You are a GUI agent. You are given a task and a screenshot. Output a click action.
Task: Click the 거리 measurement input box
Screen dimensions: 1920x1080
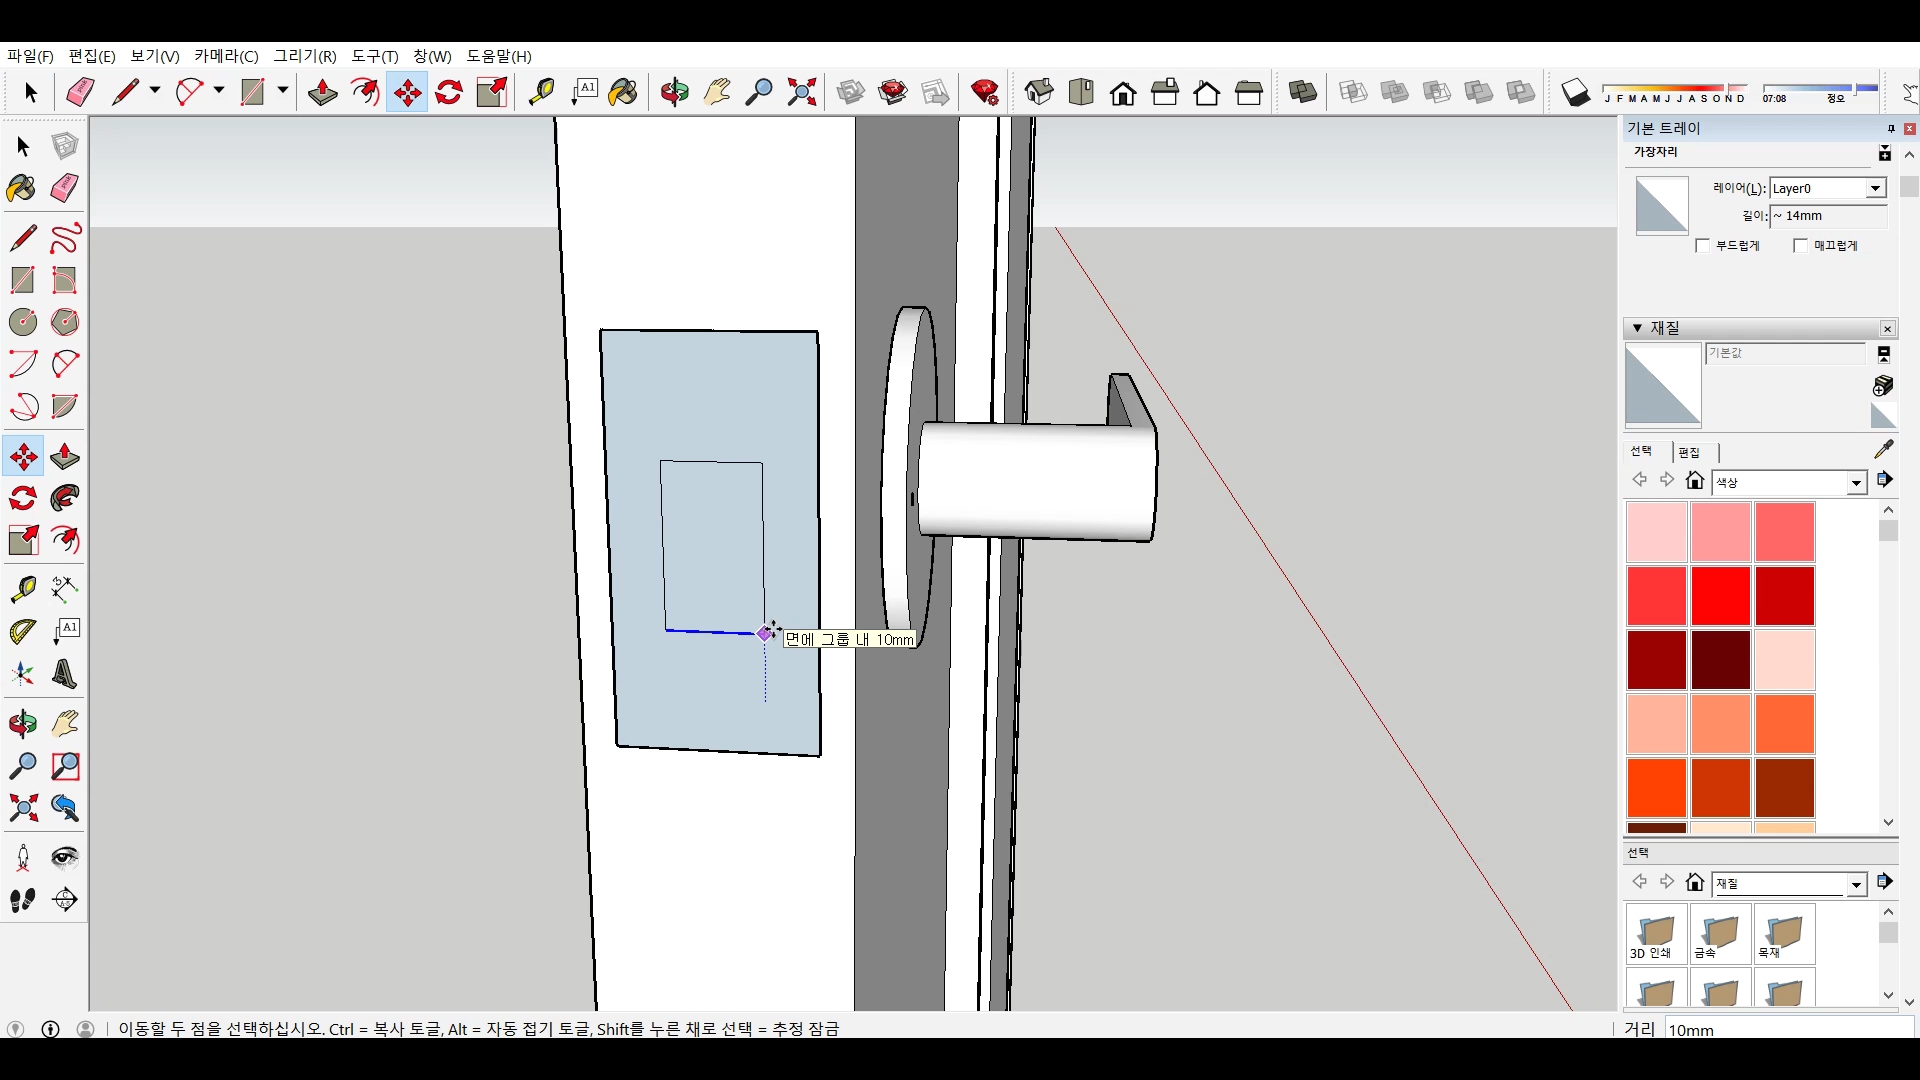[1785, 1029]
